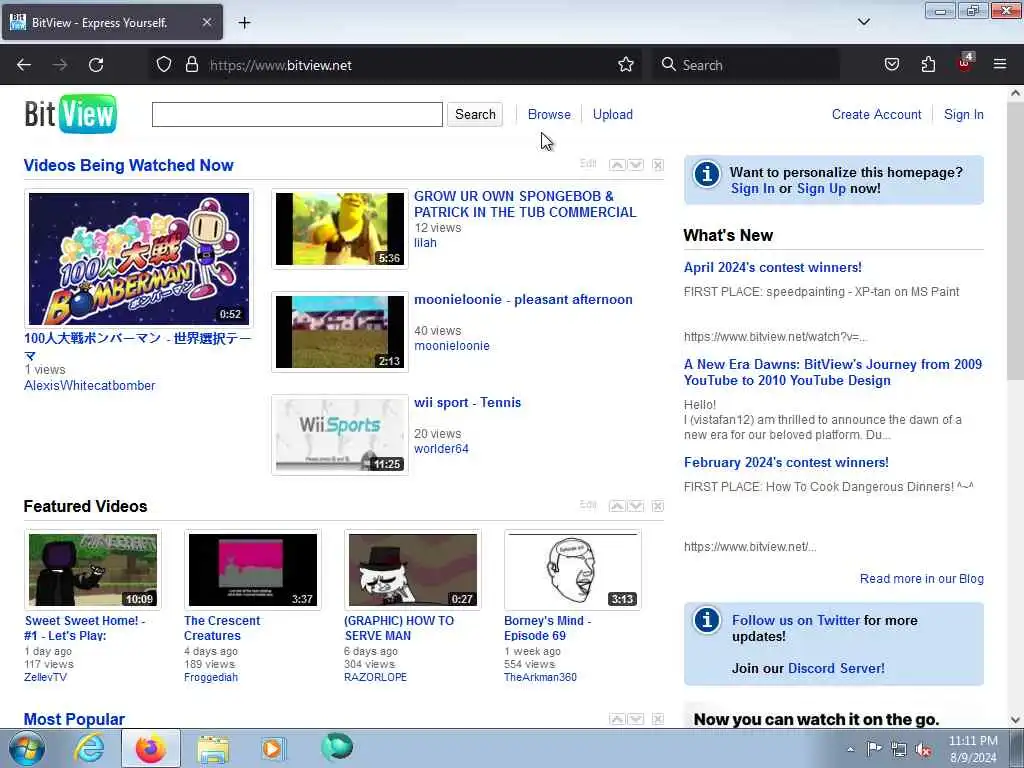Click the padlock site security icon

coord(191,65)
